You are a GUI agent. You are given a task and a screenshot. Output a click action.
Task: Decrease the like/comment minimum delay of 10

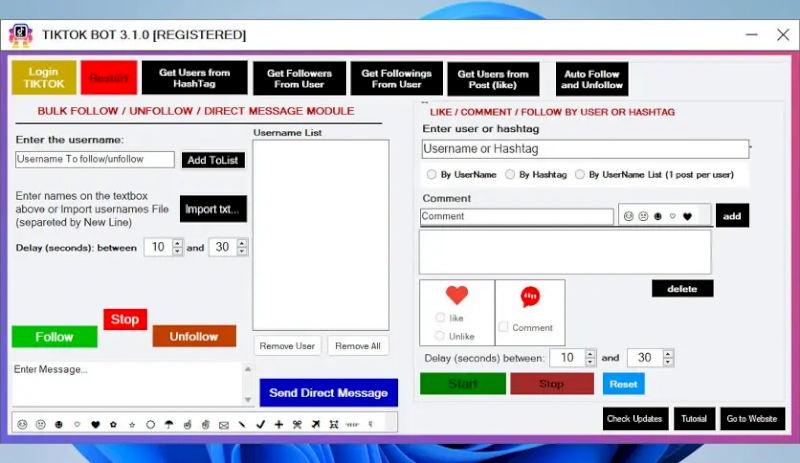coord(590,362)
